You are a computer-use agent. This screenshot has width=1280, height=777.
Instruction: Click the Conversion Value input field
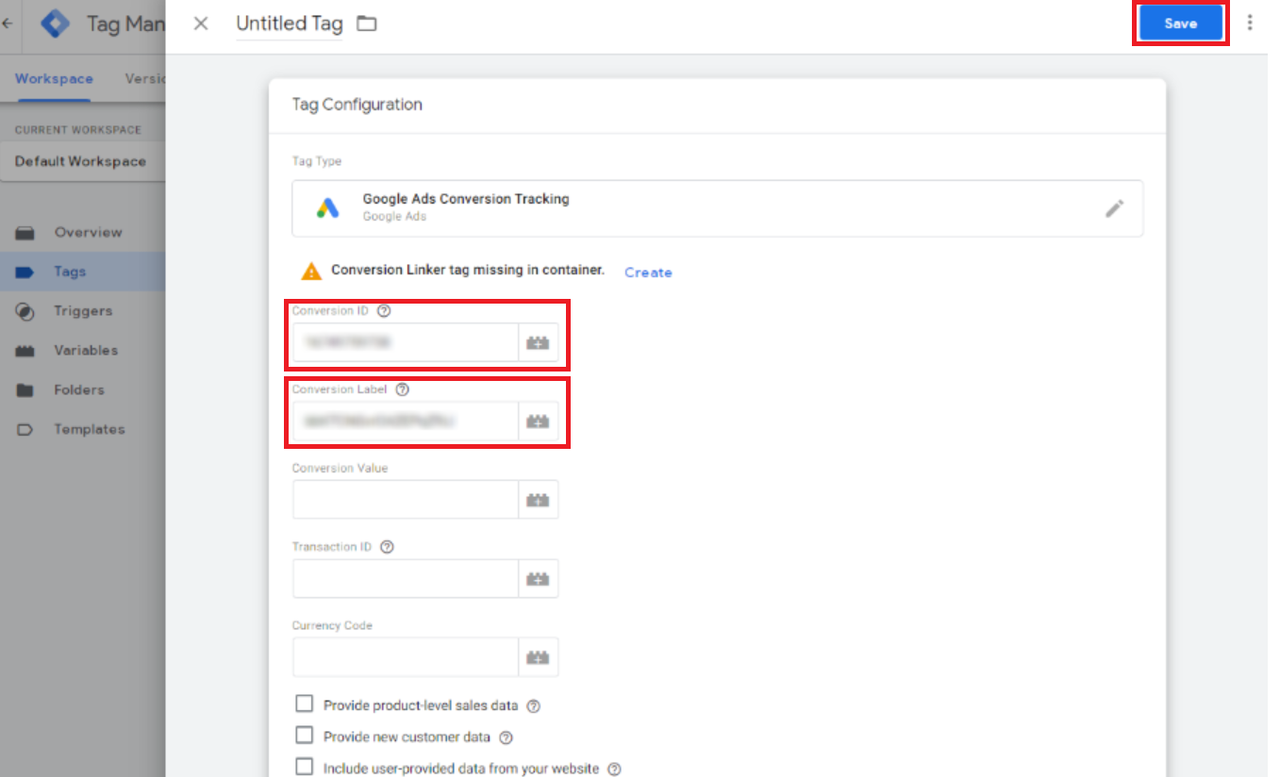(x=405, y=500)
